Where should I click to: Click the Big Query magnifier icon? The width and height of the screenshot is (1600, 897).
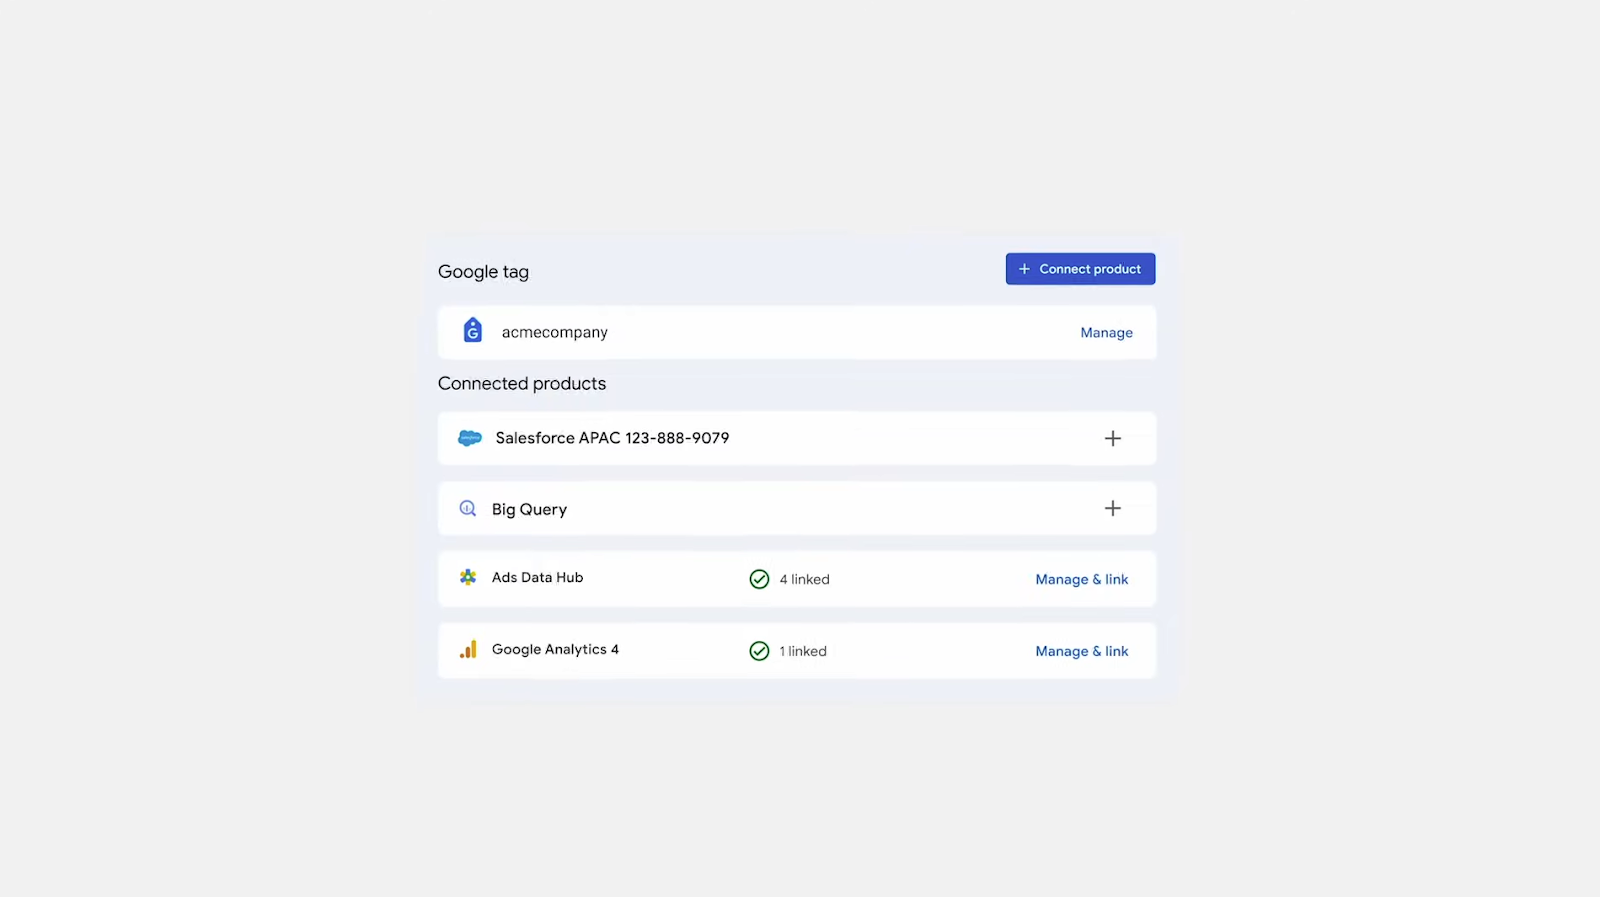click(468, 508)
